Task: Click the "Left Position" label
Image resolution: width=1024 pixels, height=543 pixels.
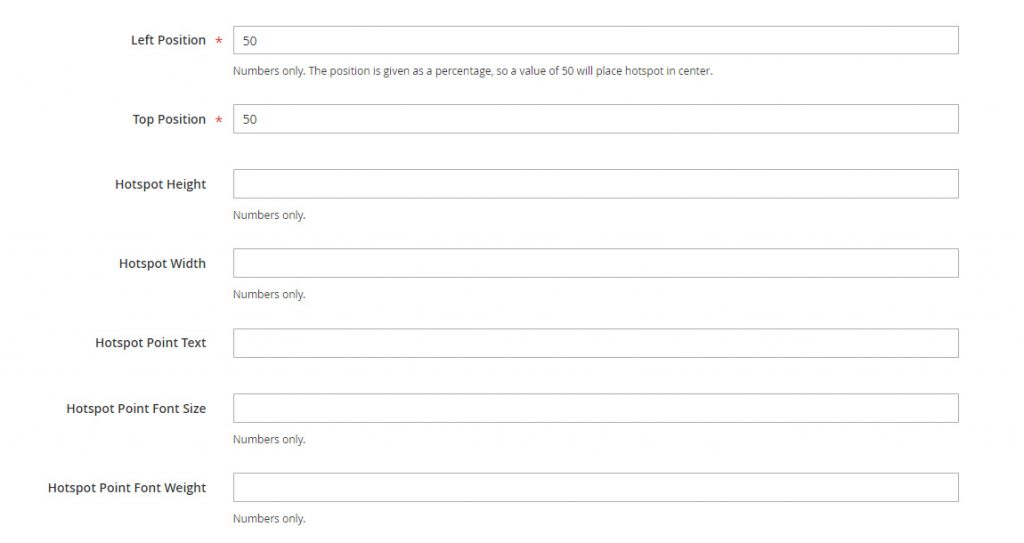Action: point(168,40)
